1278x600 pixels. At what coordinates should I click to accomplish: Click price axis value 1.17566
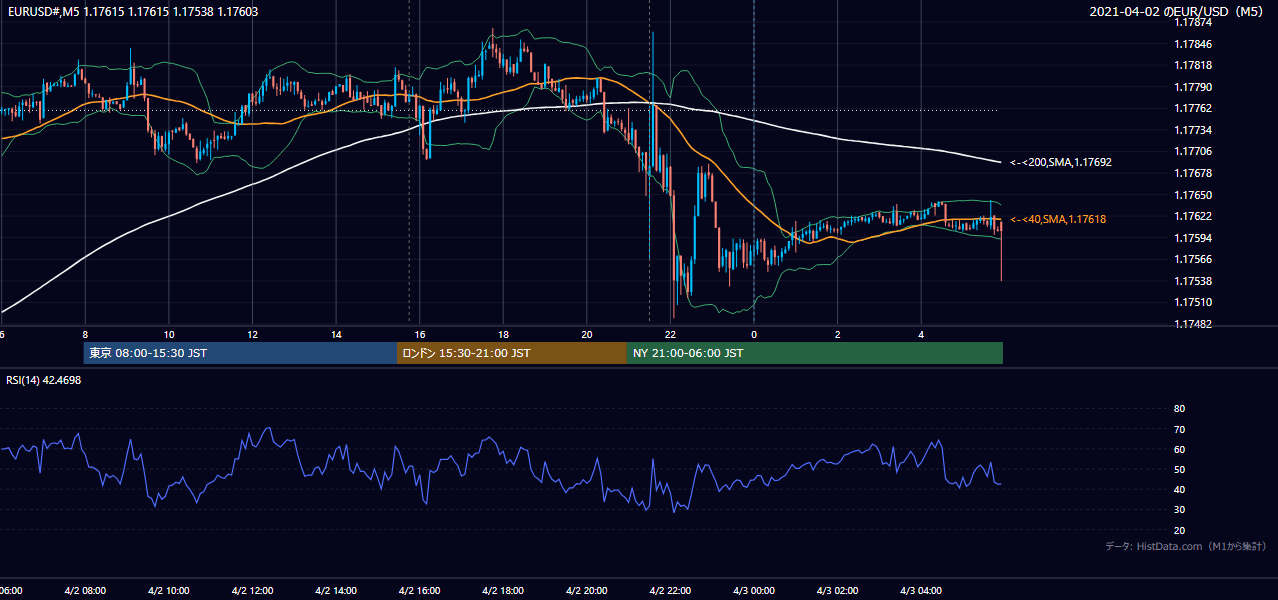pos(1191,259)
